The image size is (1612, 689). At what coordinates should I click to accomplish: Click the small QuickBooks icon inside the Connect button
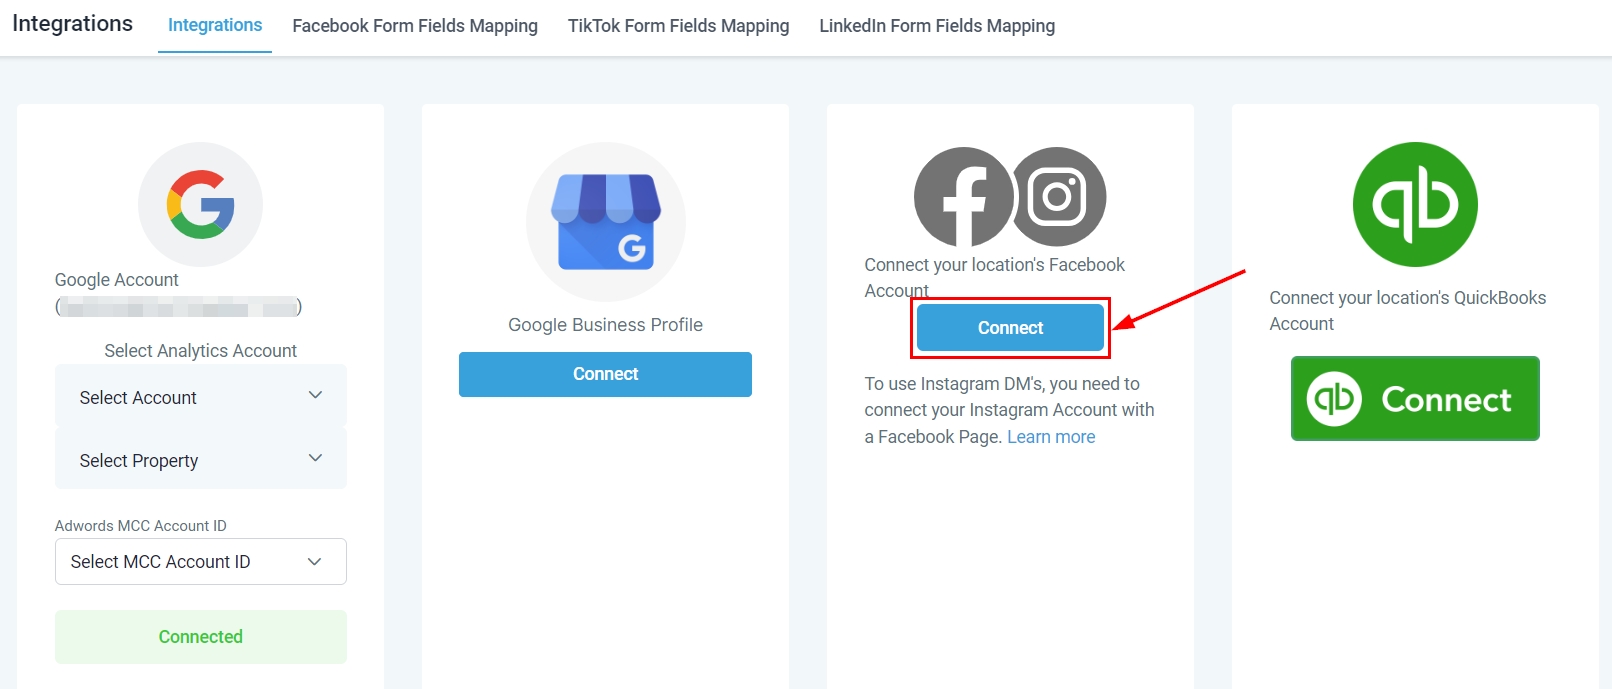[1334, 399]
